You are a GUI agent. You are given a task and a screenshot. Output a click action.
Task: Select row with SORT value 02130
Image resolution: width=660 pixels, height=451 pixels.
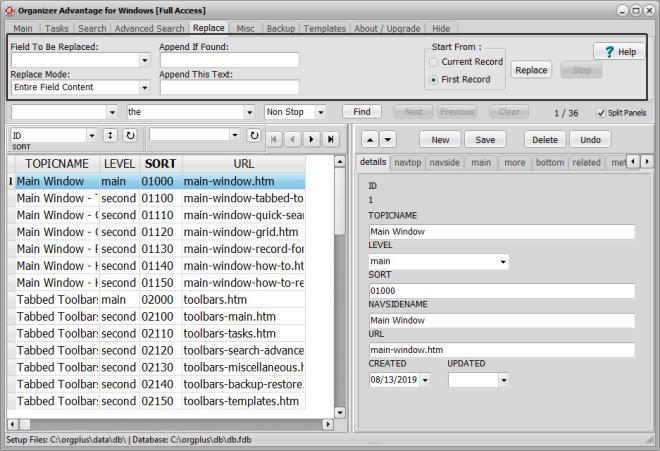click(156, 368)
